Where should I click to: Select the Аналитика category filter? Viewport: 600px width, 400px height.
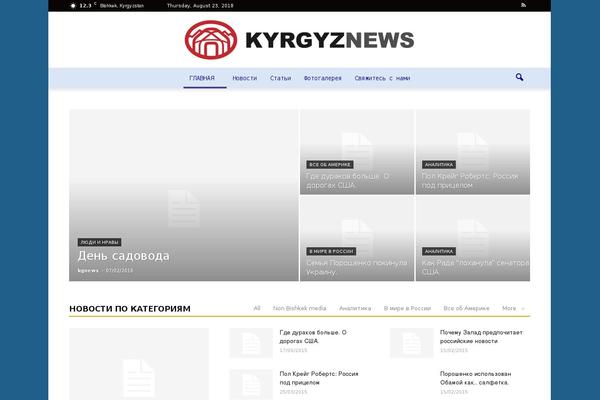pos(355,308)
